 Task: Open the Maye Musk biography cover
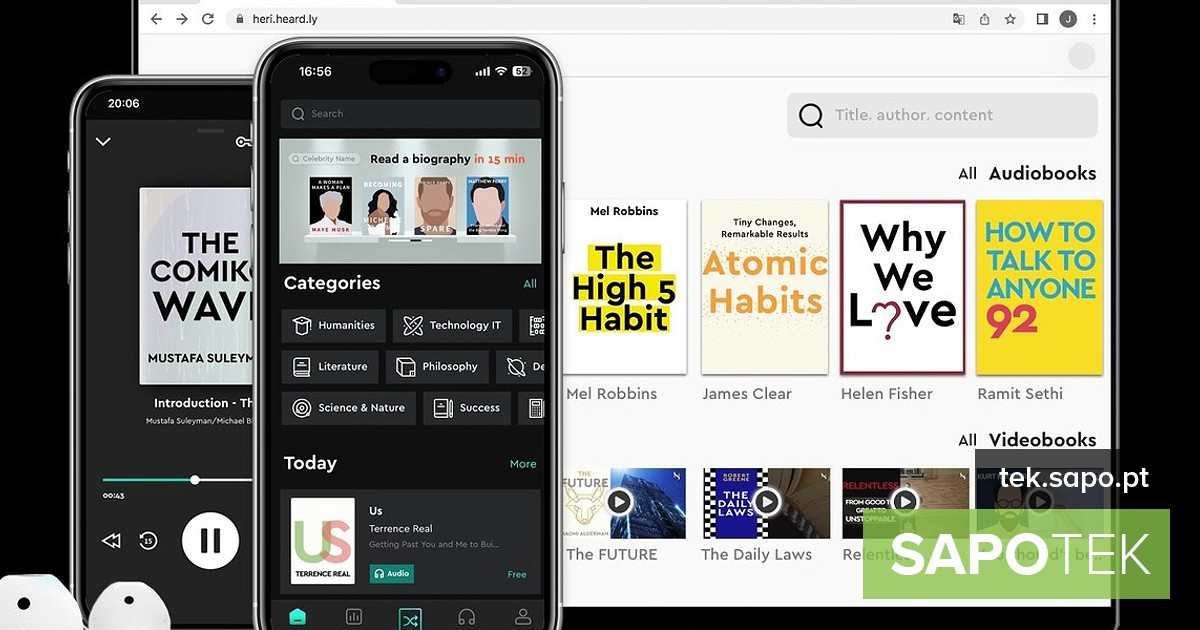(x=331, y=206)
